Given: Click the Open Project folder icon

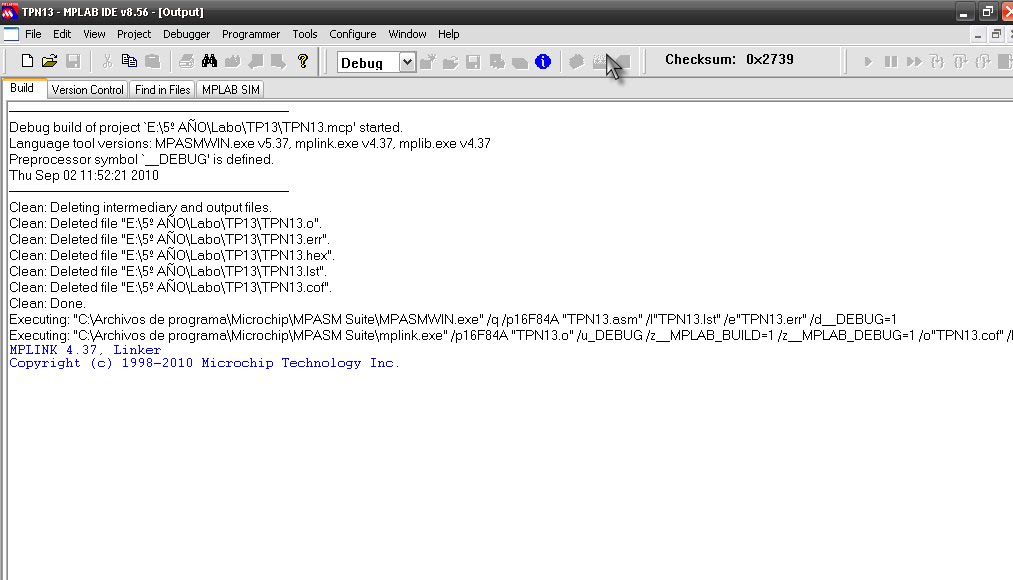Looking at the screenshot, I should click(x=450, y=62).
